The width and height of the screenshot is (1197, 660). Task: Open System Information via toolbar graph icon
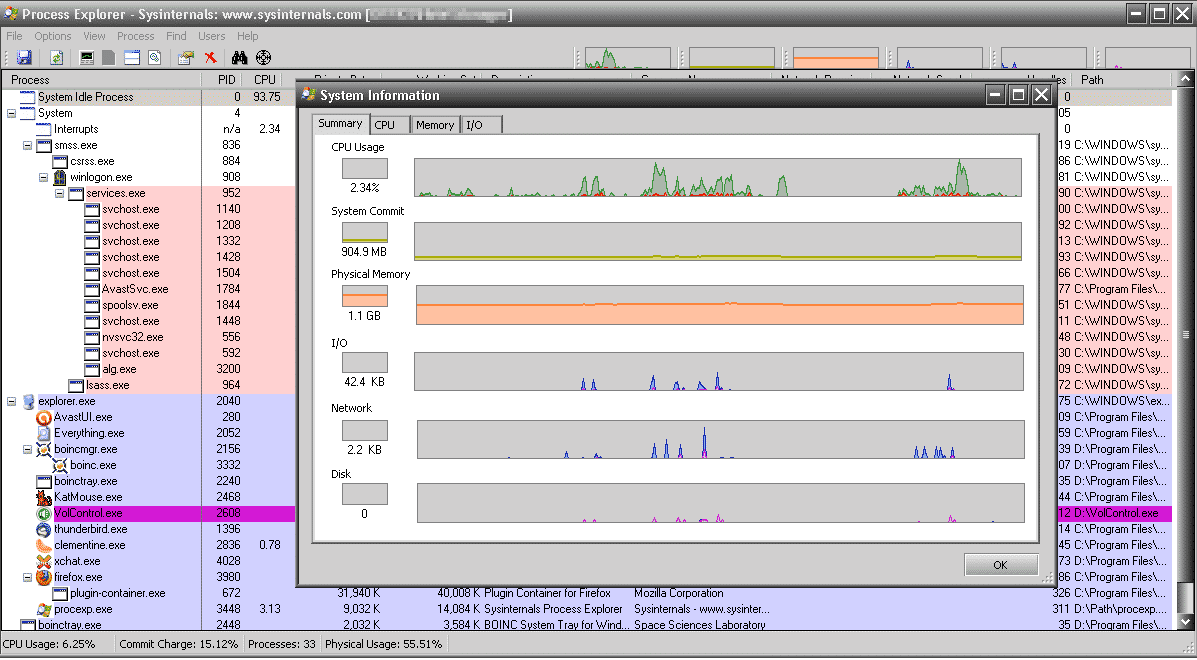click(87, 58)
